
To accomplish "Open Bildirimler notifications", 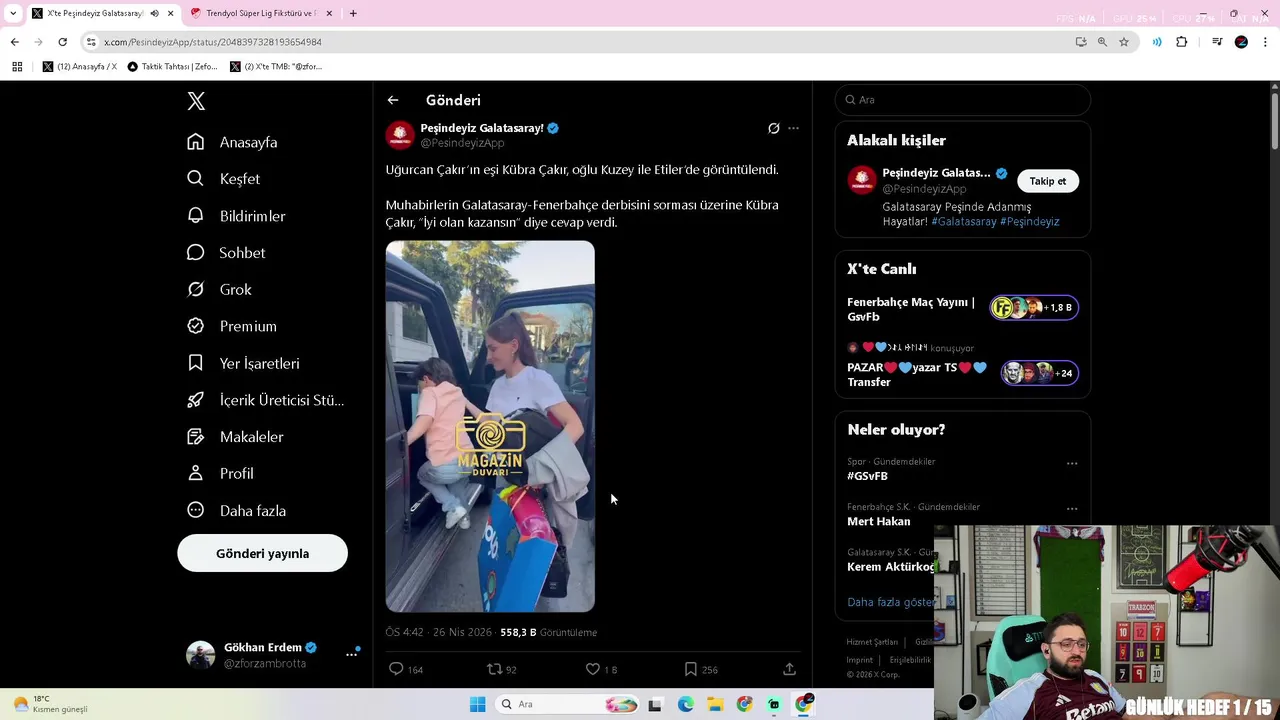I will (236, 216).
